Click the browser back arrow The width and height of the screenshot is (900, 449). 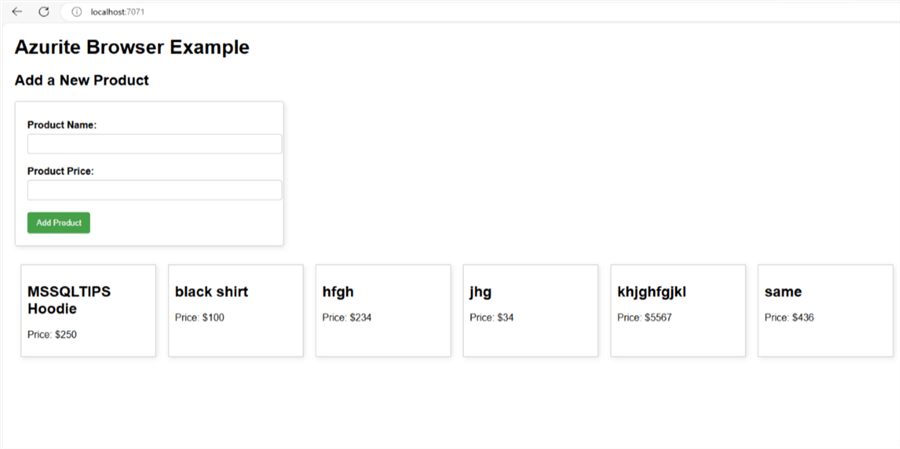(x=17, y=11)
